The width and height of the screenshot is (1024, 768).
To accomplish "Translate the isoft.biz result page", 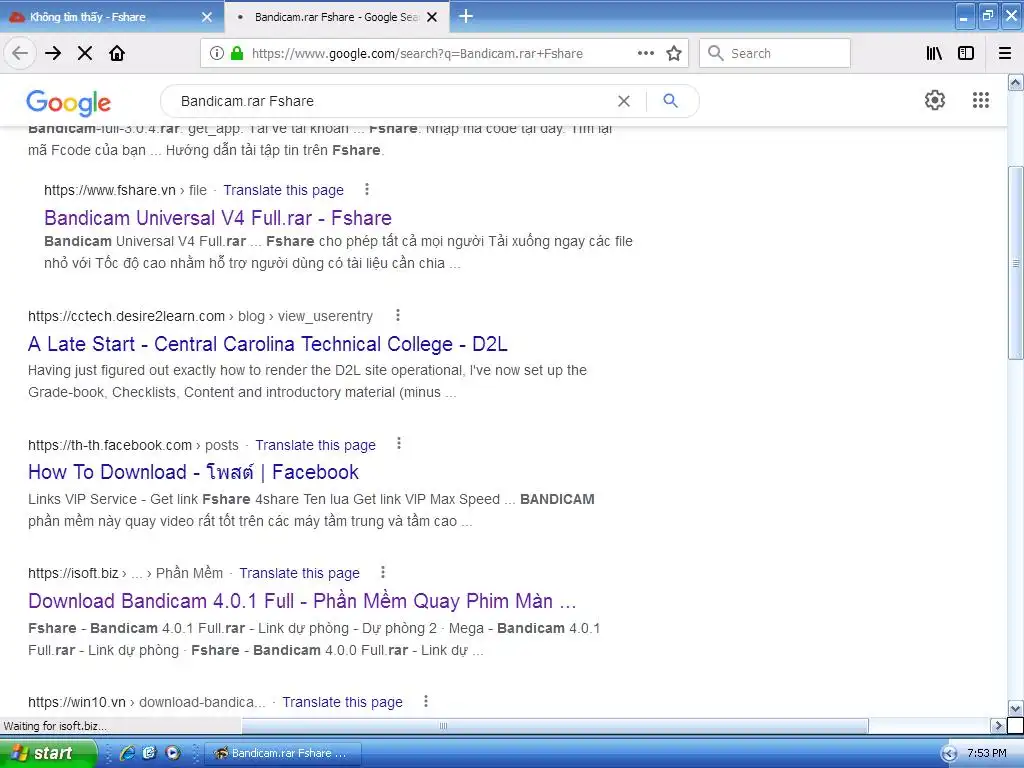I will (299, 573).
